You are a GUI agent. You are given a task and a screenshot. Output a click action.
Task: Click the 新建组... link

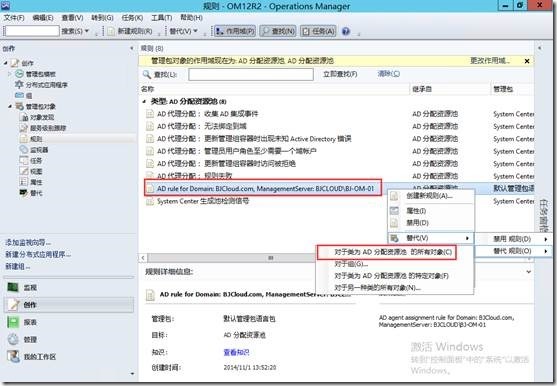(17, 266)
